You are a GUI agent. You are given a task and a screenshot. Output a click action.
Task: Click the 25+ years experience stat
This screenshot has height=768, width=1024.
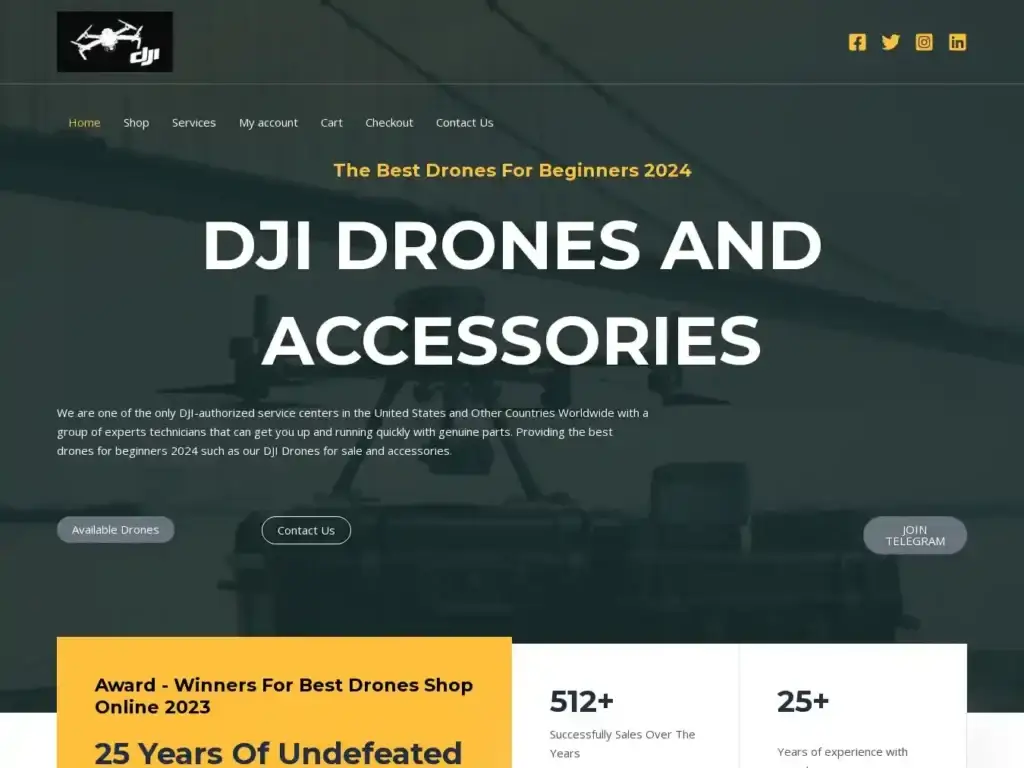click(x=803, y=702)
